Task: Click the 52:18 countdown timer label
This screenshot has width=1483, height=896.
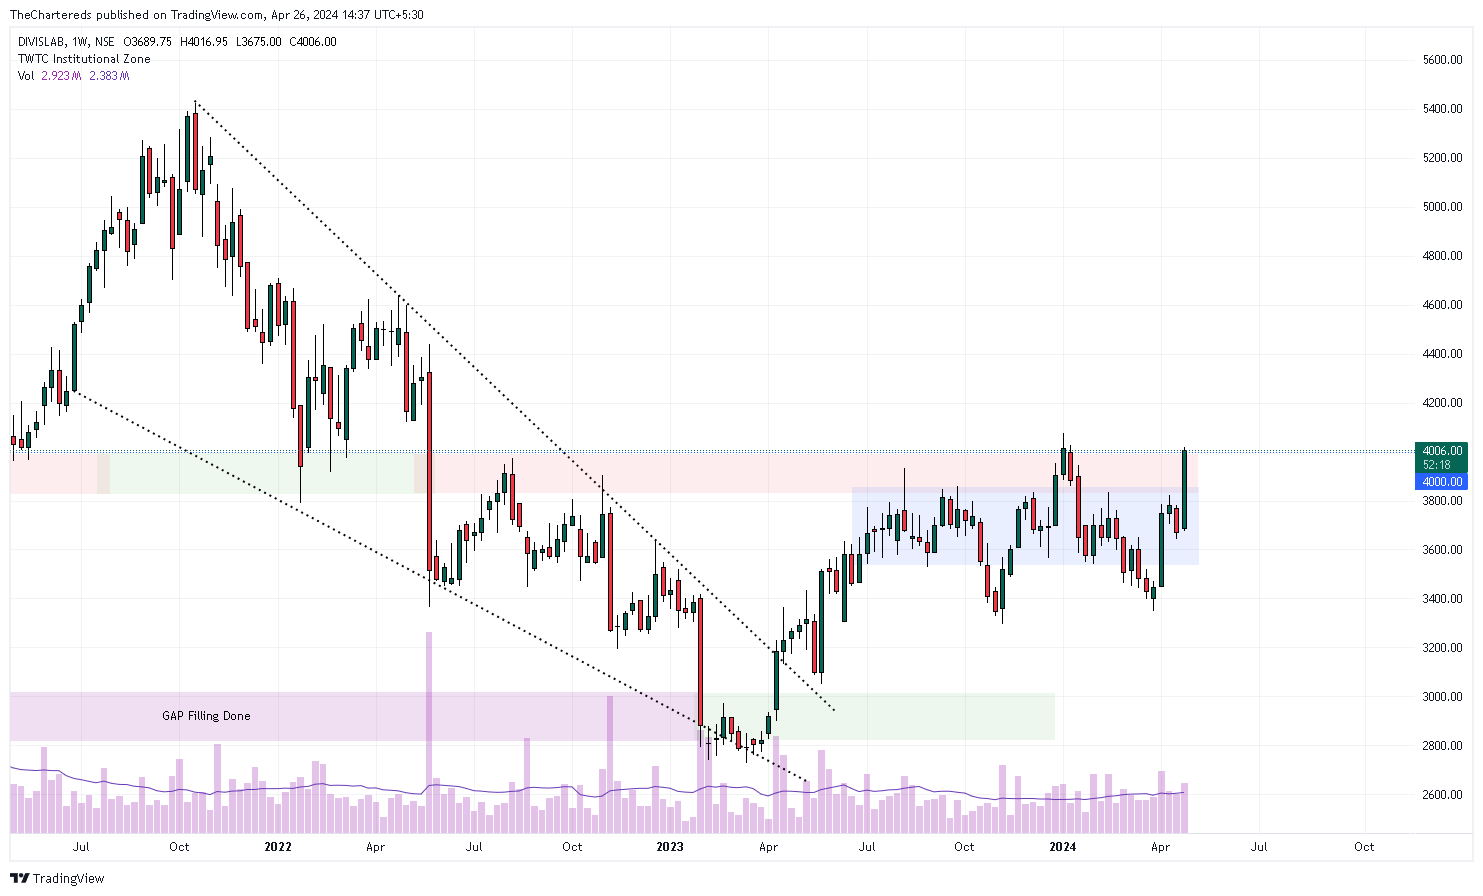Action: [1437, 465]
